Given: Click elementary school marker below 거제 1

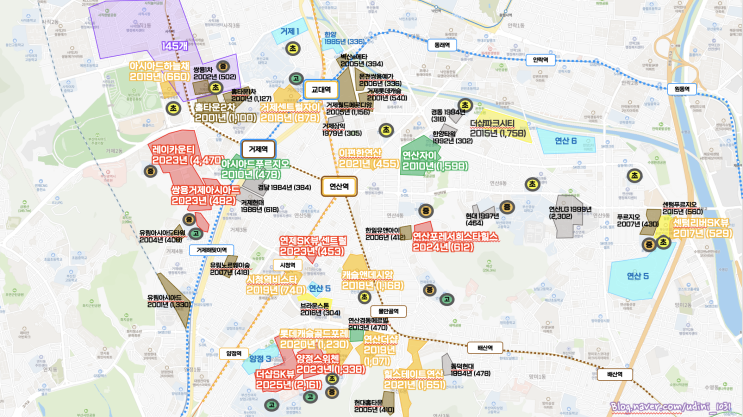Looking at the screenshot, I should 293,48.
